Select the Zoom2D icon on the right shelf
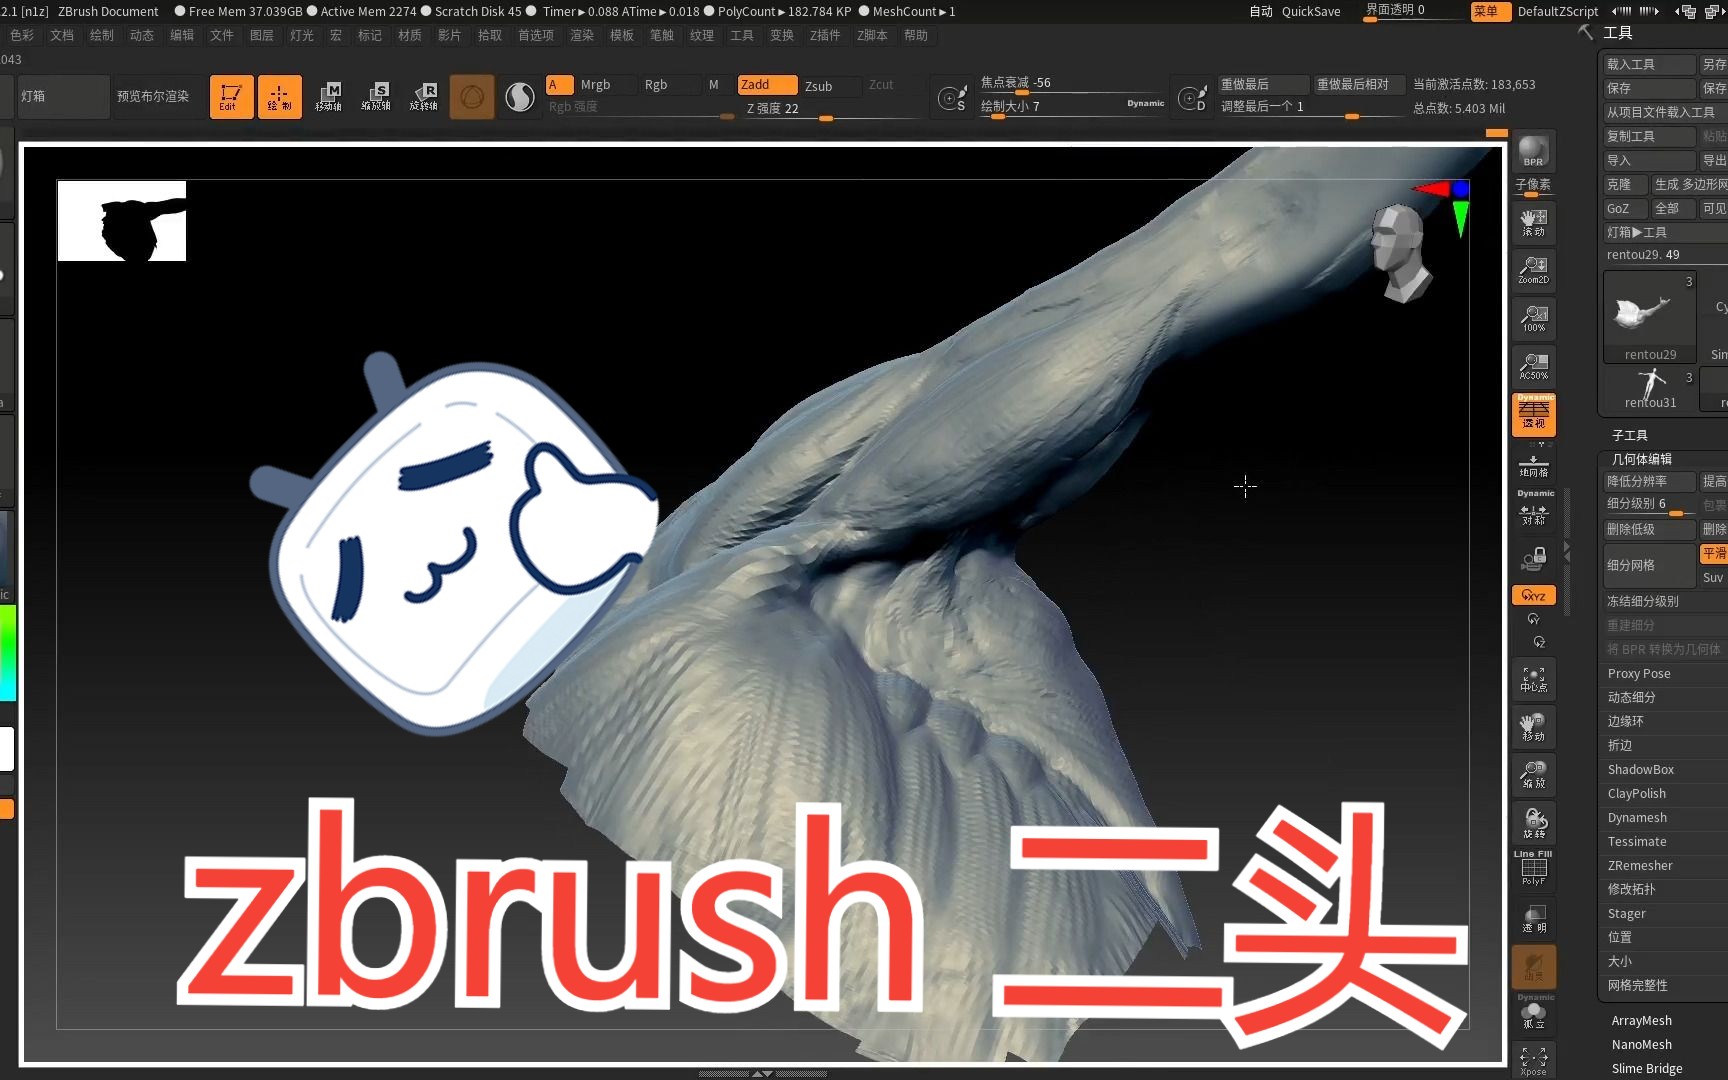Viewport: 1728px width, 1080px height. tap(1533, 270)
